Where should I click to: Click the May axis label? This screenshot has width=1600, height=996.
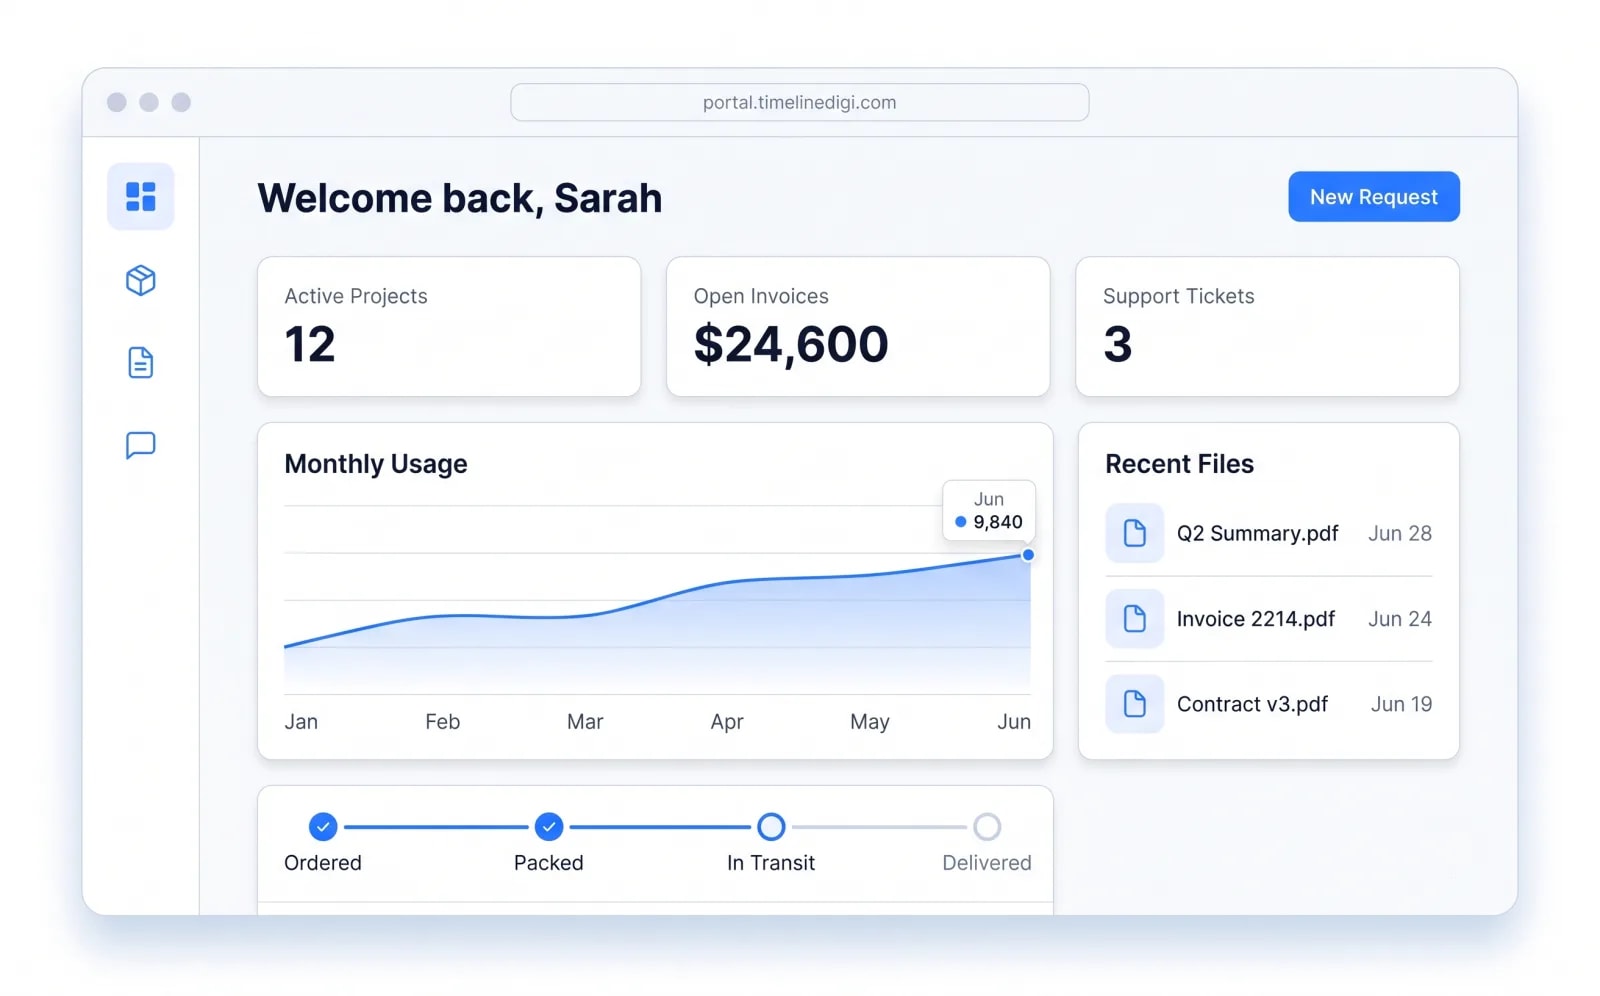[870, 722]
